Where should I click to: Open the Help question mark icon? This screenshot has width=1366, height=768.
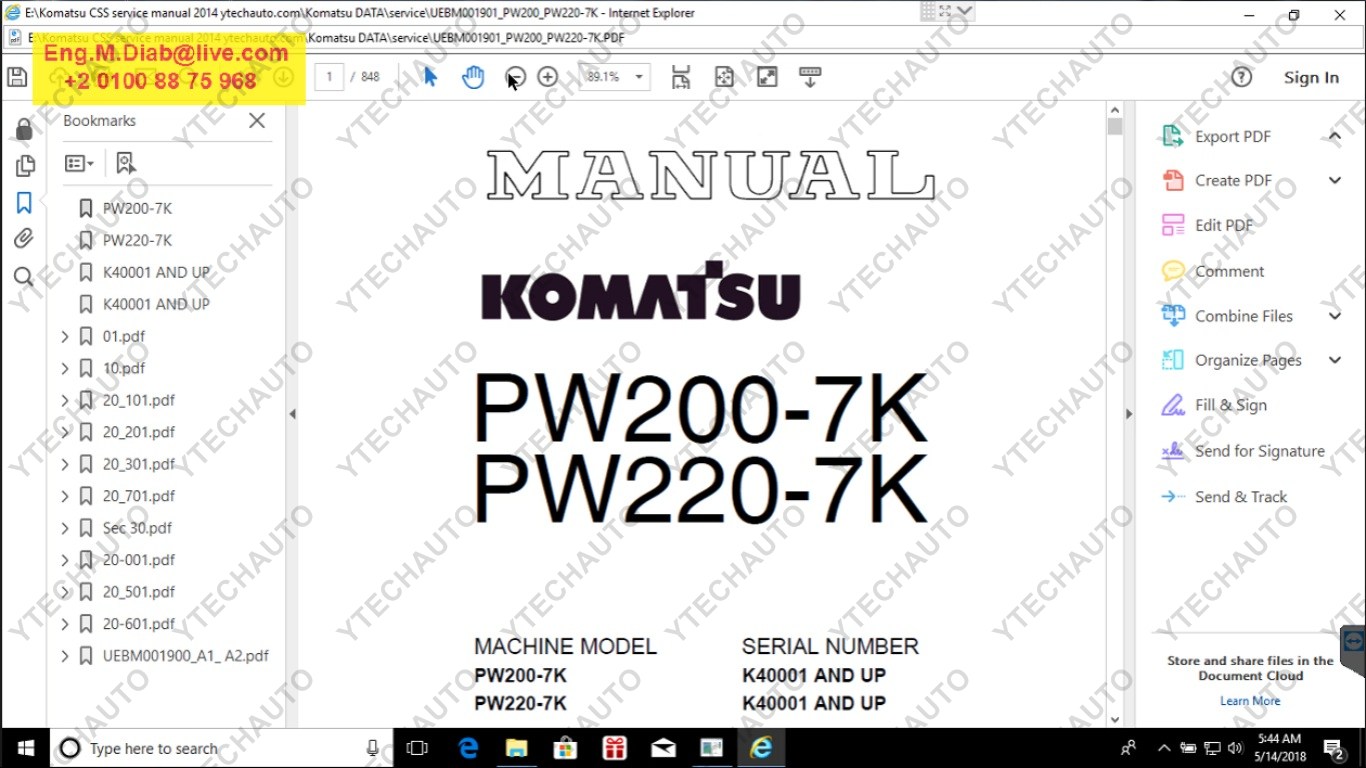(1241, 77)
